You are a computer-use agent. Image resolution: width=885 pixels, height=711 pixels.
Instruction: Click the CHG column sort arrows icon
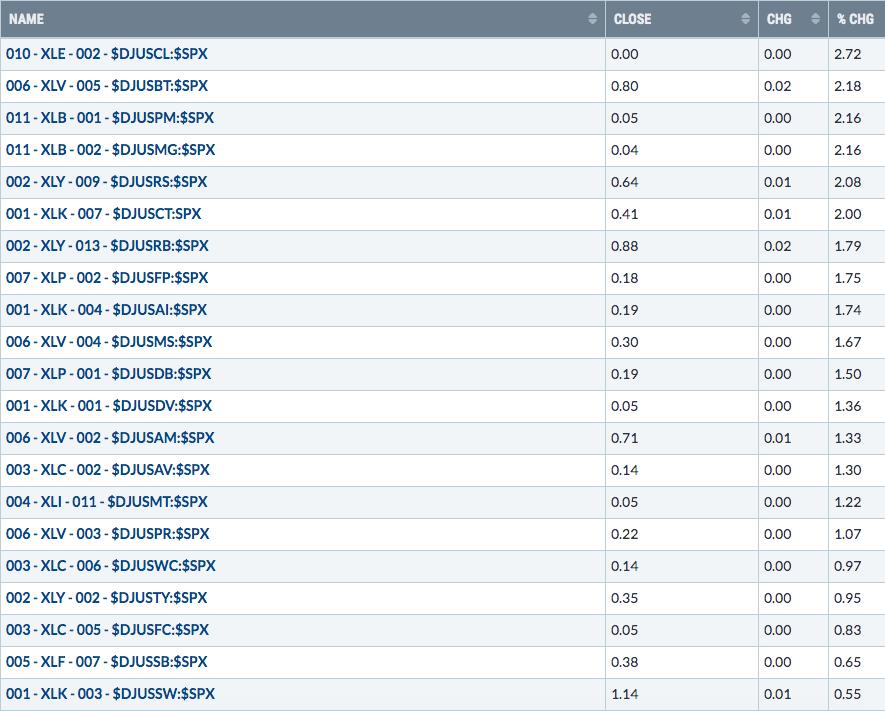815,19
